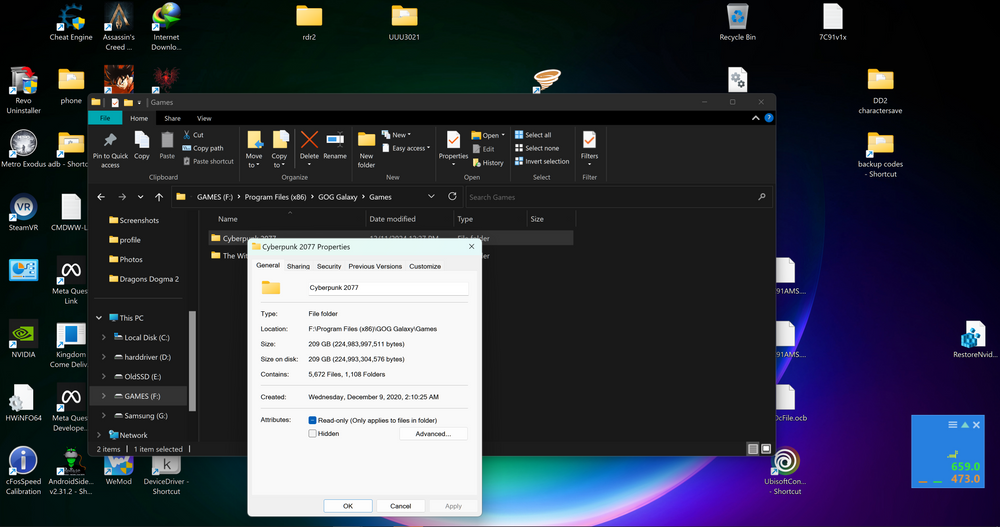Open Filters ribbon button
Viewport: 1000px width, 527px height.
tap(589, 149)
